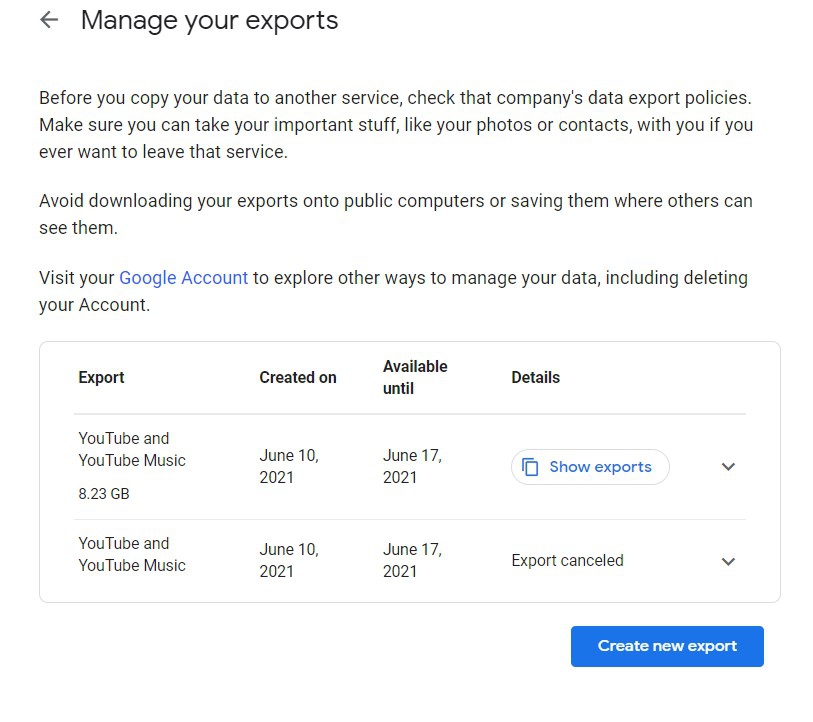Image resolution: width=813 pixels, height=722 pixels.
Task: Click the first row's June 10, 2021 created date
Action: (289, 466)
